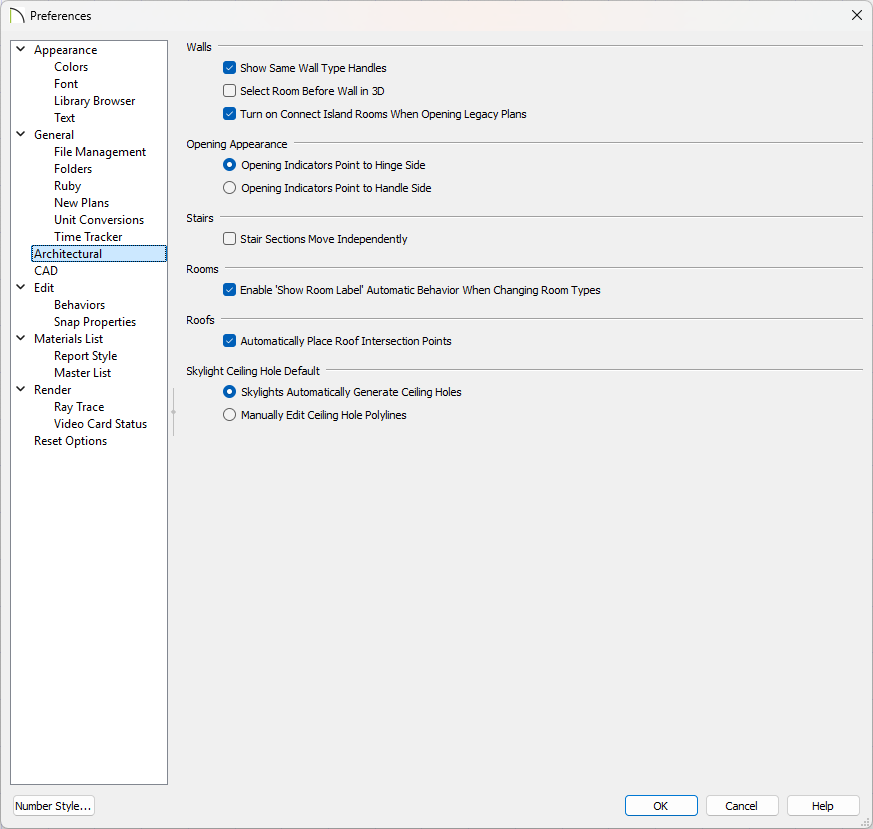873x829 pixels.
Task: Open Snap Properties page
Action: tap(95, 322)
